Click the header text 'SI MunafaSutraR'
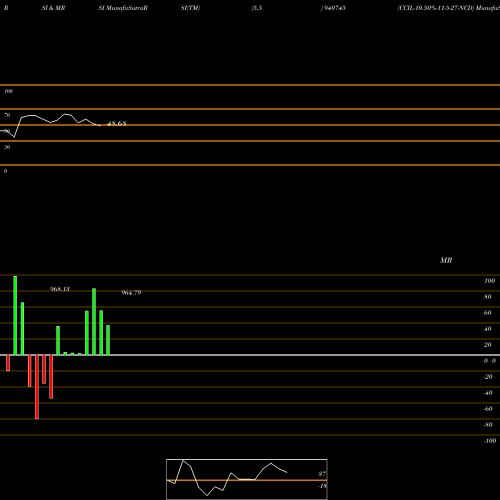500x500 pixels. [x=123, y=8]
